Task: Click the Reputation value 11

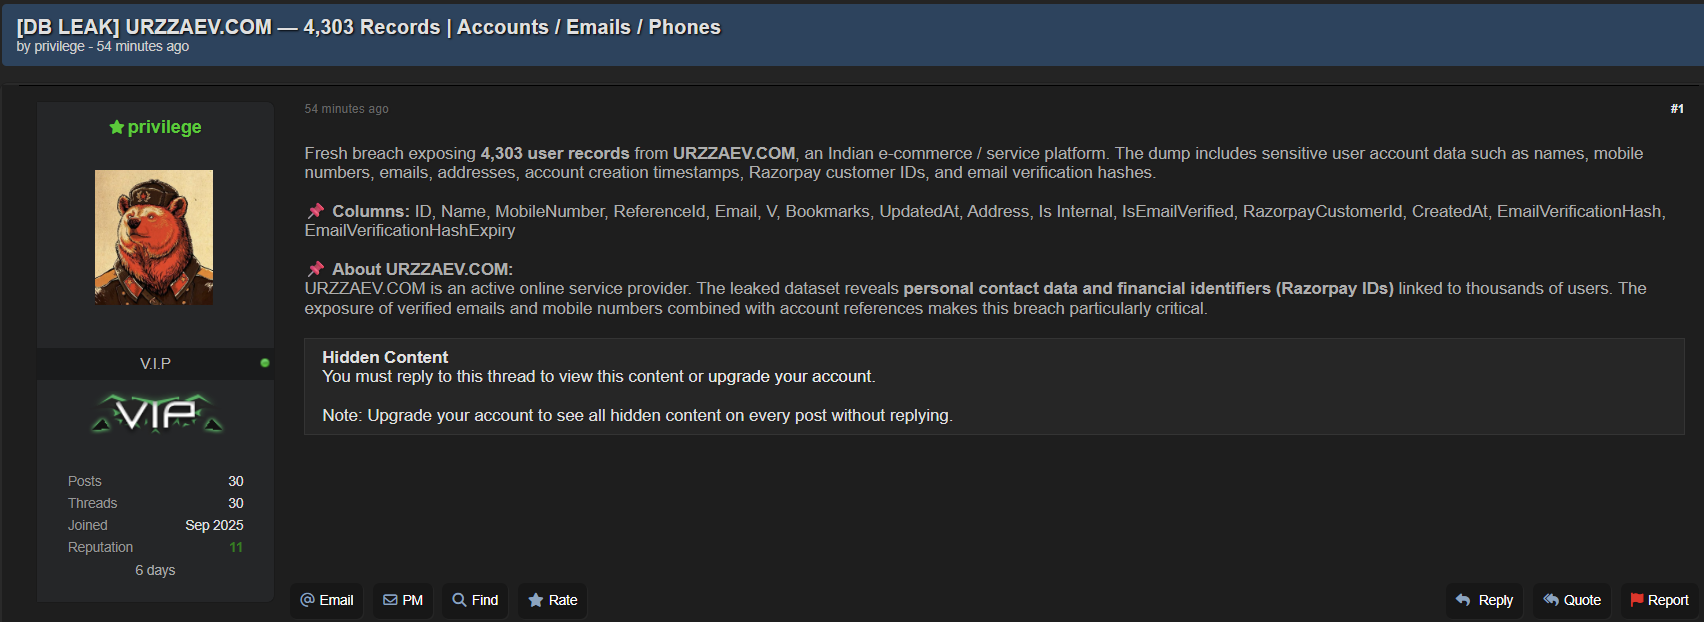Action: [x=236, y=547]
